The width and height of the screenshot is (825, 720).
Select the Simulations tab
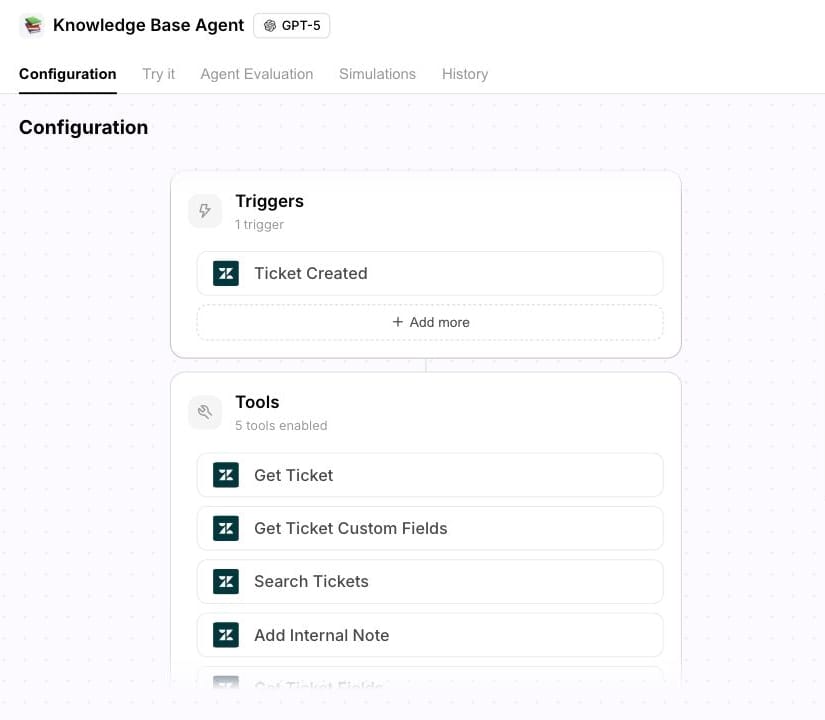pyautogui.click(x=377, y=74)
